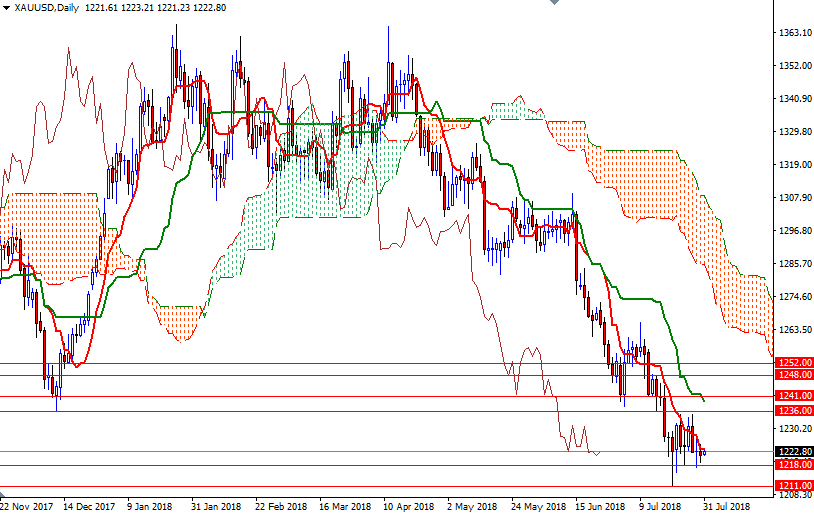Select the red 1252.00 price level label

click(x=794, y=363)
